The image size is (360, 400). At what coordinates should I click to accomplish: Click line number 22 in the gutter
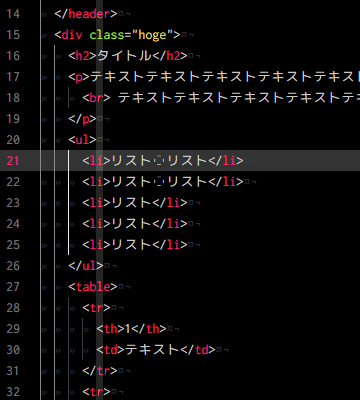click(x=13, y=182)
